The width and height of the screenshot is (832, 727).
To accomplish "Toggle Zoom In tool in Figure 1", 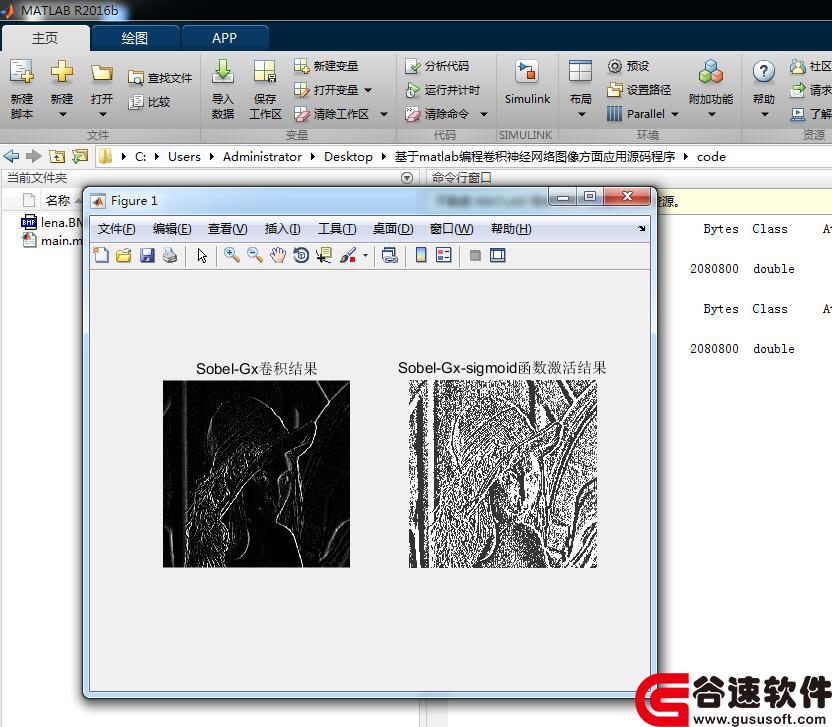I will 231,255.
